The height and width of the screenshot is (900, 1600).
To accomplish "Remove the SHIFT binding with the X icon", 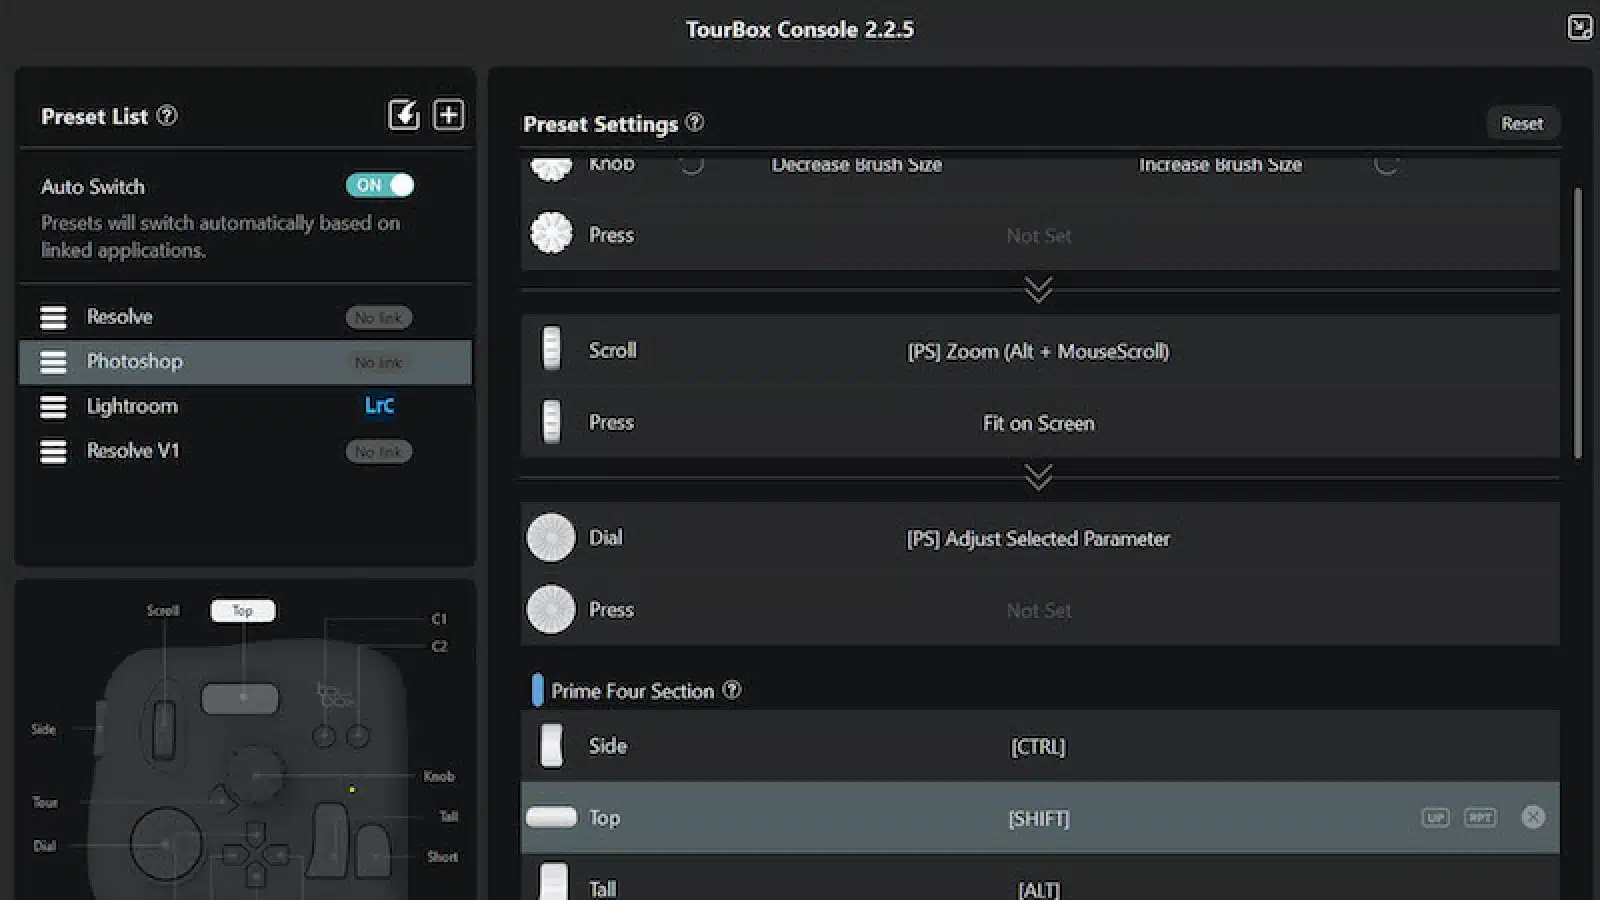I will [1534, 817].
